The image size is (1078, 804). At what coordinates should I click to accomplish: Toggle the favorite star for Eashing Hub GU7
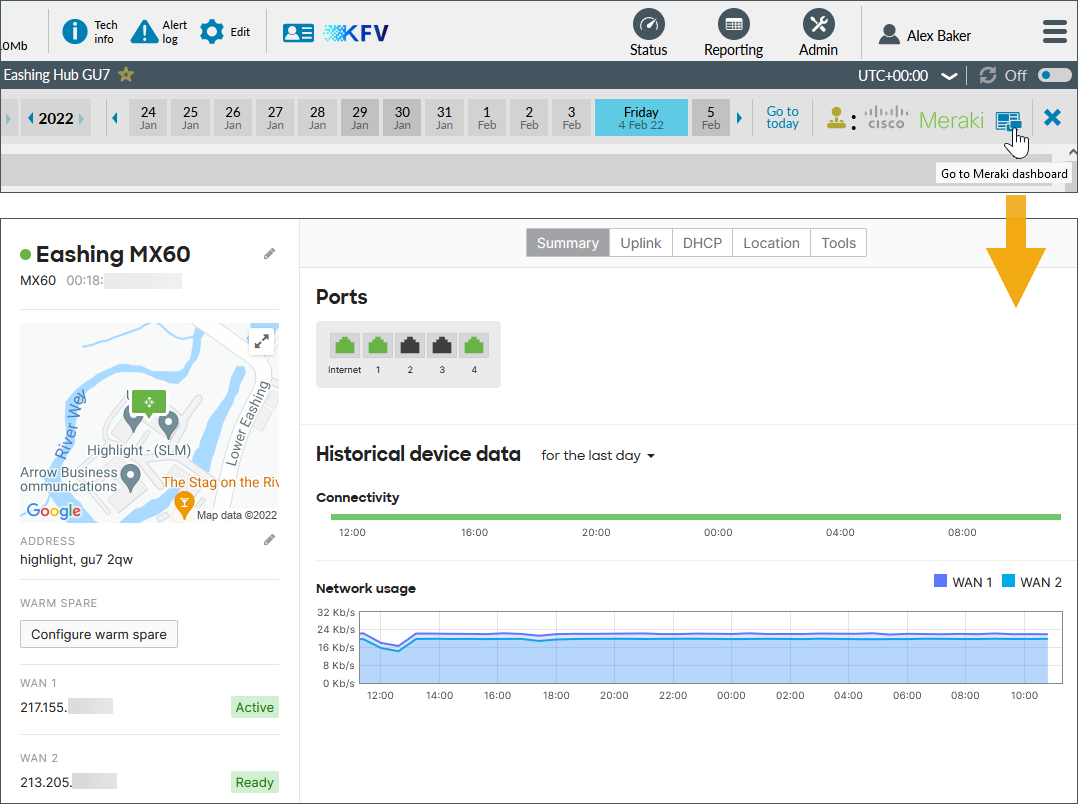(128, 74)
